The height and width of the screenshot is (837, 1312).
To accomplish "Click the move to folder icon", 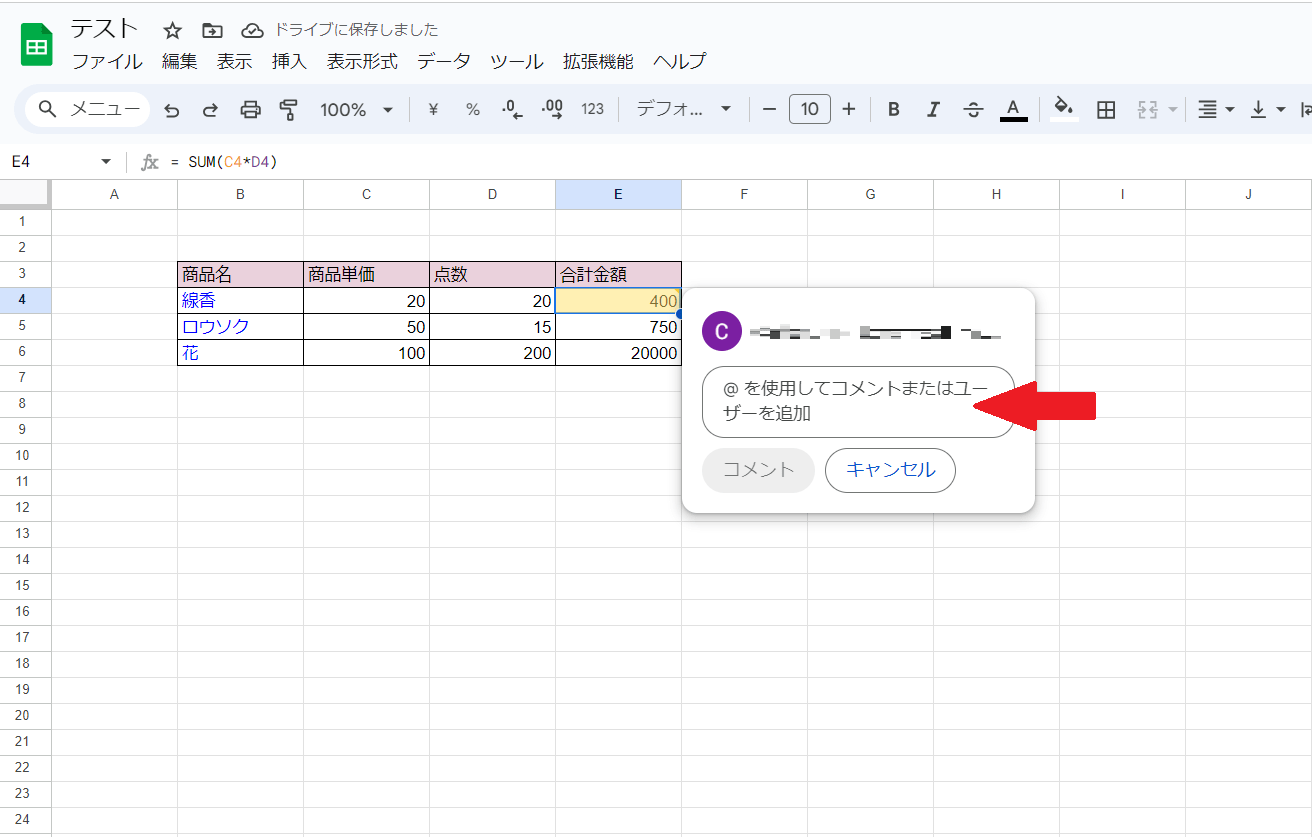I will tap(212, 30).
